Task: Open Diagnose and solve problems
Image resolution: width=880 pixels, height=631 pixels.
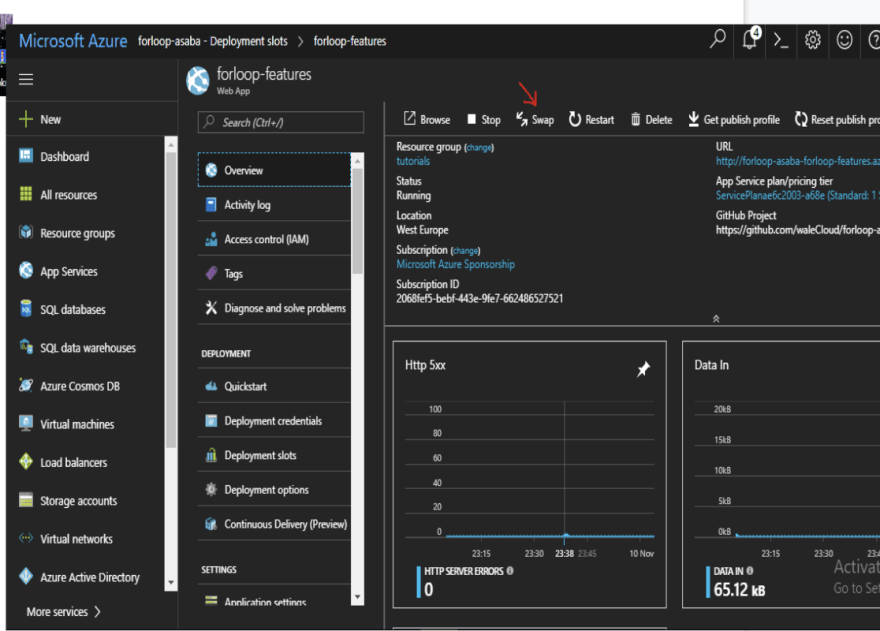Action: pos(274,308)
